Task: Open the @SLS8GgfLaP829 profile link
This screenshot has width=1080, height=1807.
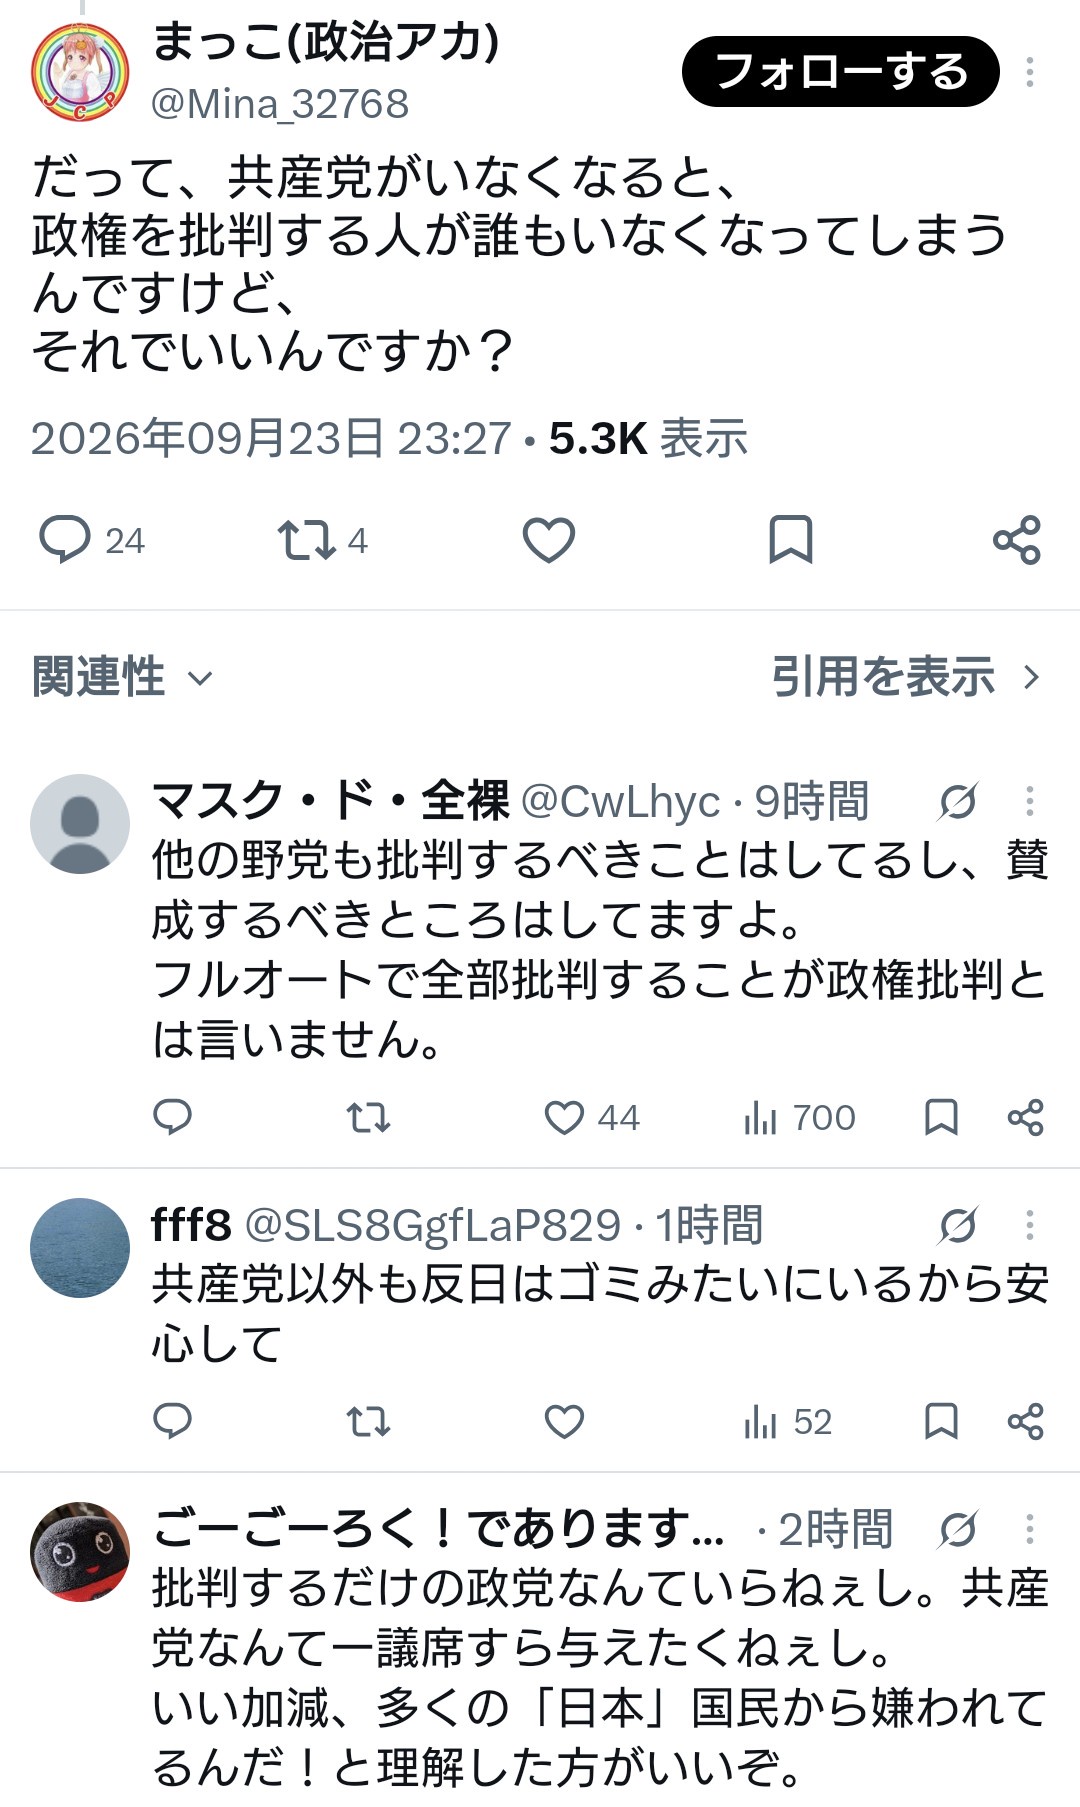Action: tap(433, 1225)
